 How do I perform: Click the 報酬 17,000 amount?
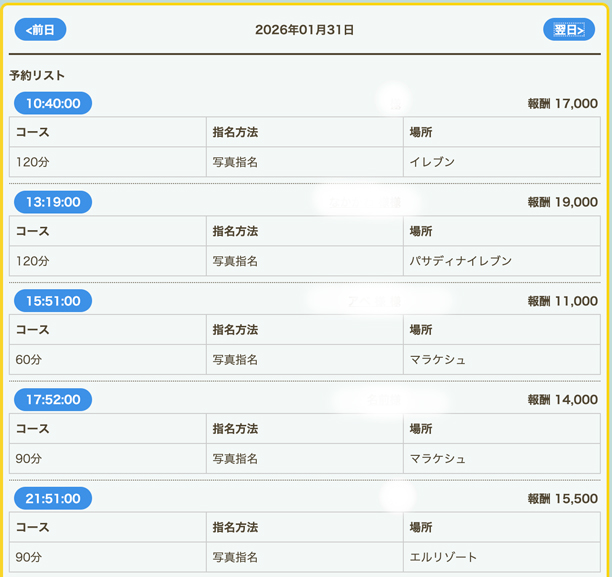coord(562,103)
